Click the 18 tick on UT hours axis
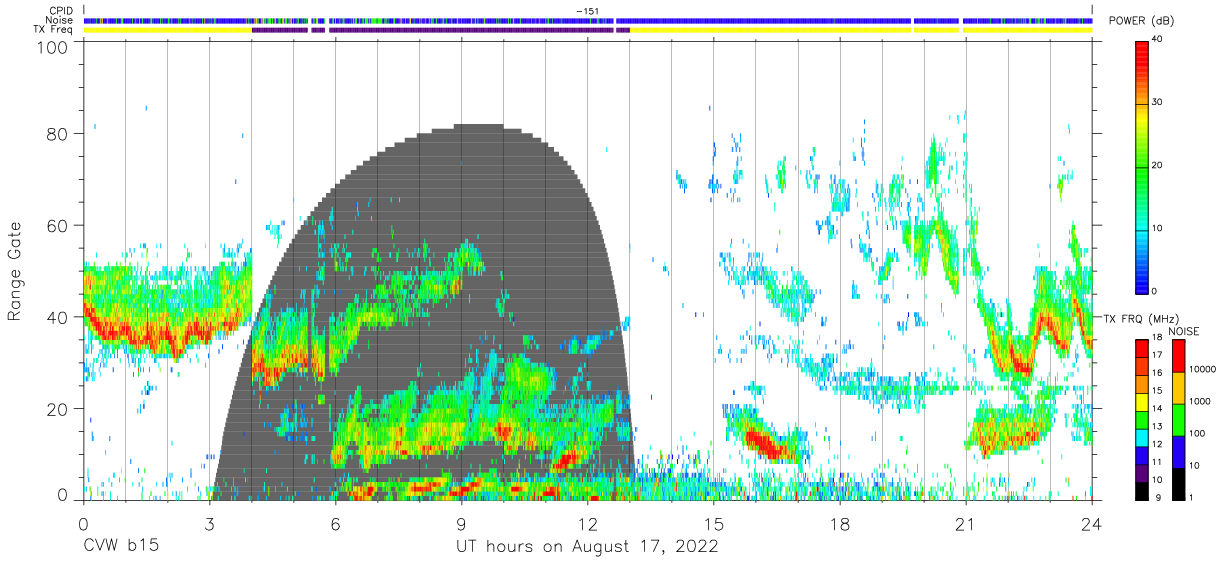Image resolution: width=1228 pixels, height=567 pixels. tap(840, 523)
